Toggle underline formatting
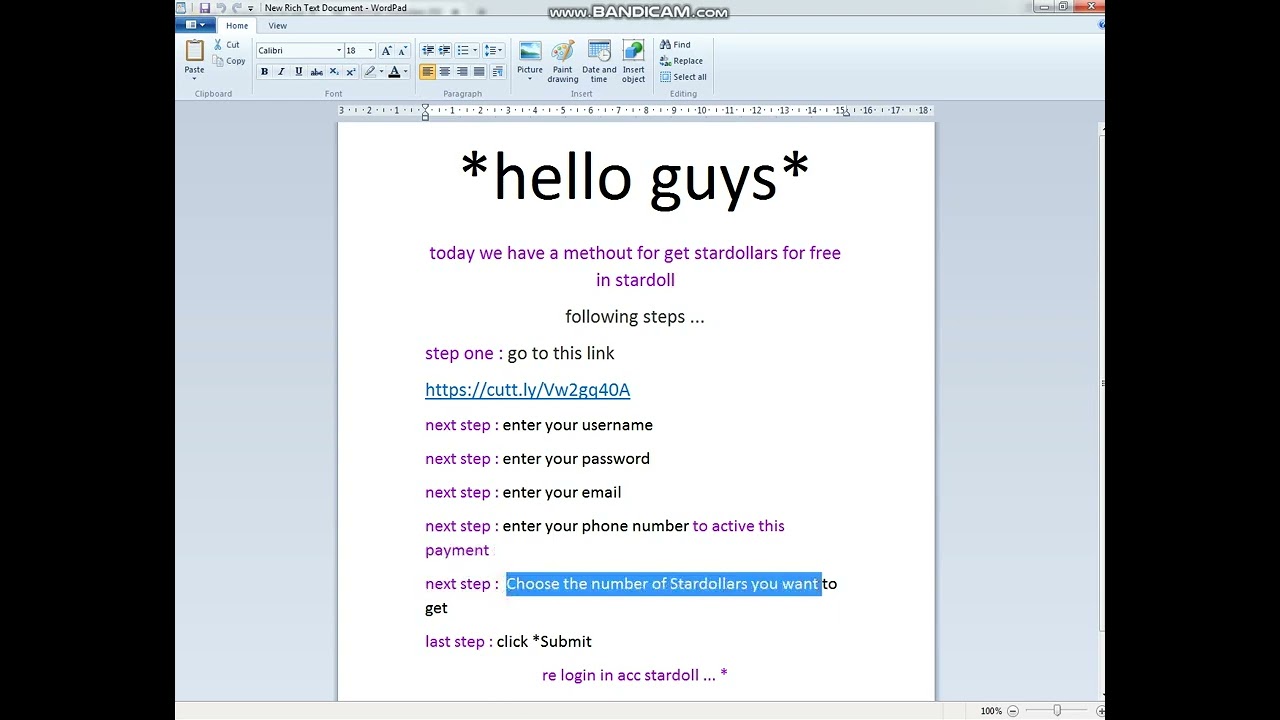This screenshot has height=720, width=1280. (298, 72)
